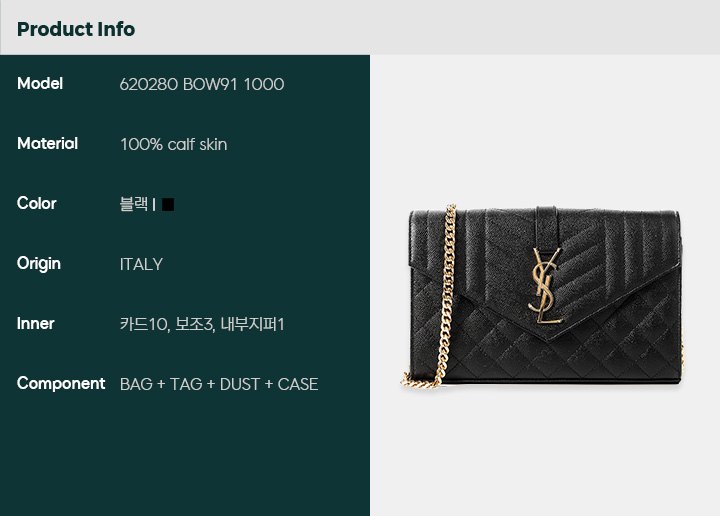This screenshot has width=720, height=516.
Task: Click the Color label
Action: (x=37, y=203)
